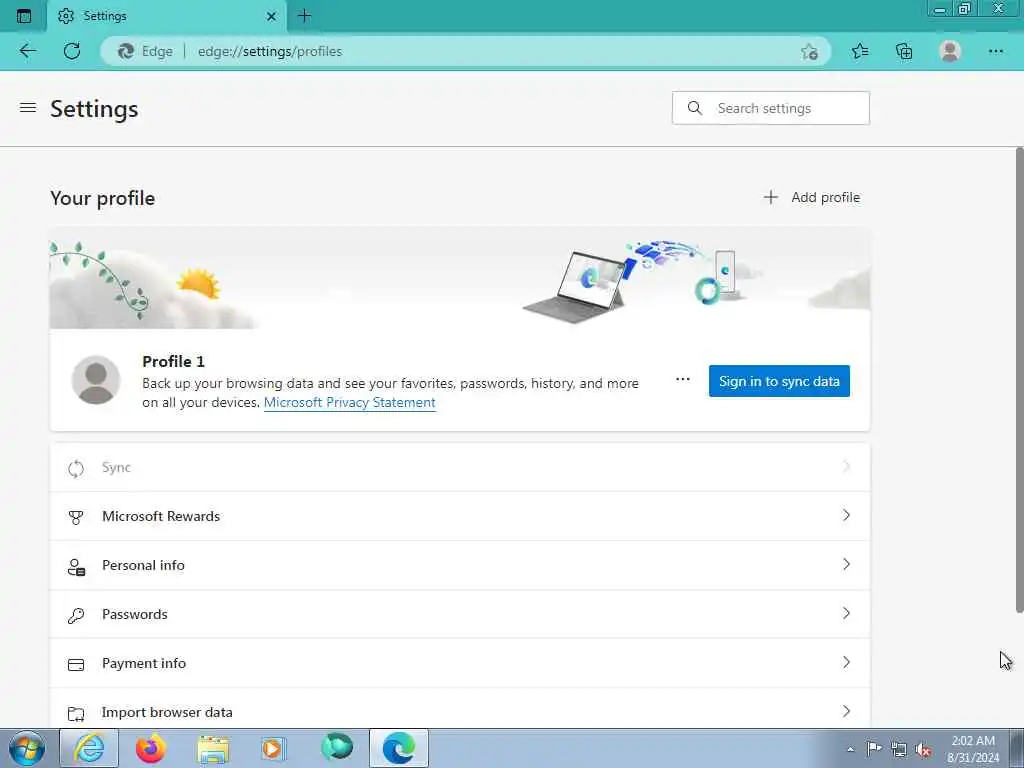This screenshot has height=768, width=1024.
Task: Expand Personal info chevron
Action: [846, 564]
